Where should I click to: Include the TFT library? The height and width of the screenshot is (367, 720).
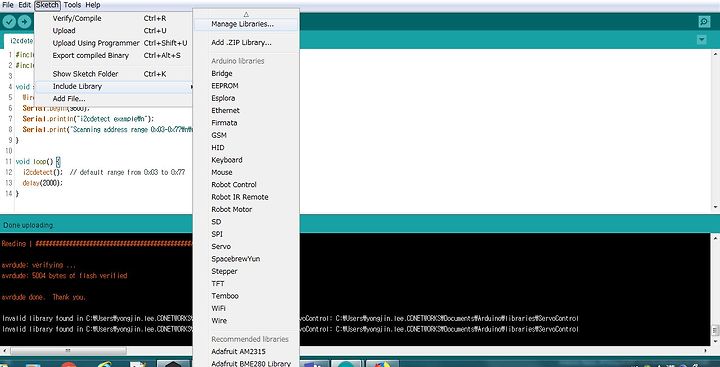246,284
